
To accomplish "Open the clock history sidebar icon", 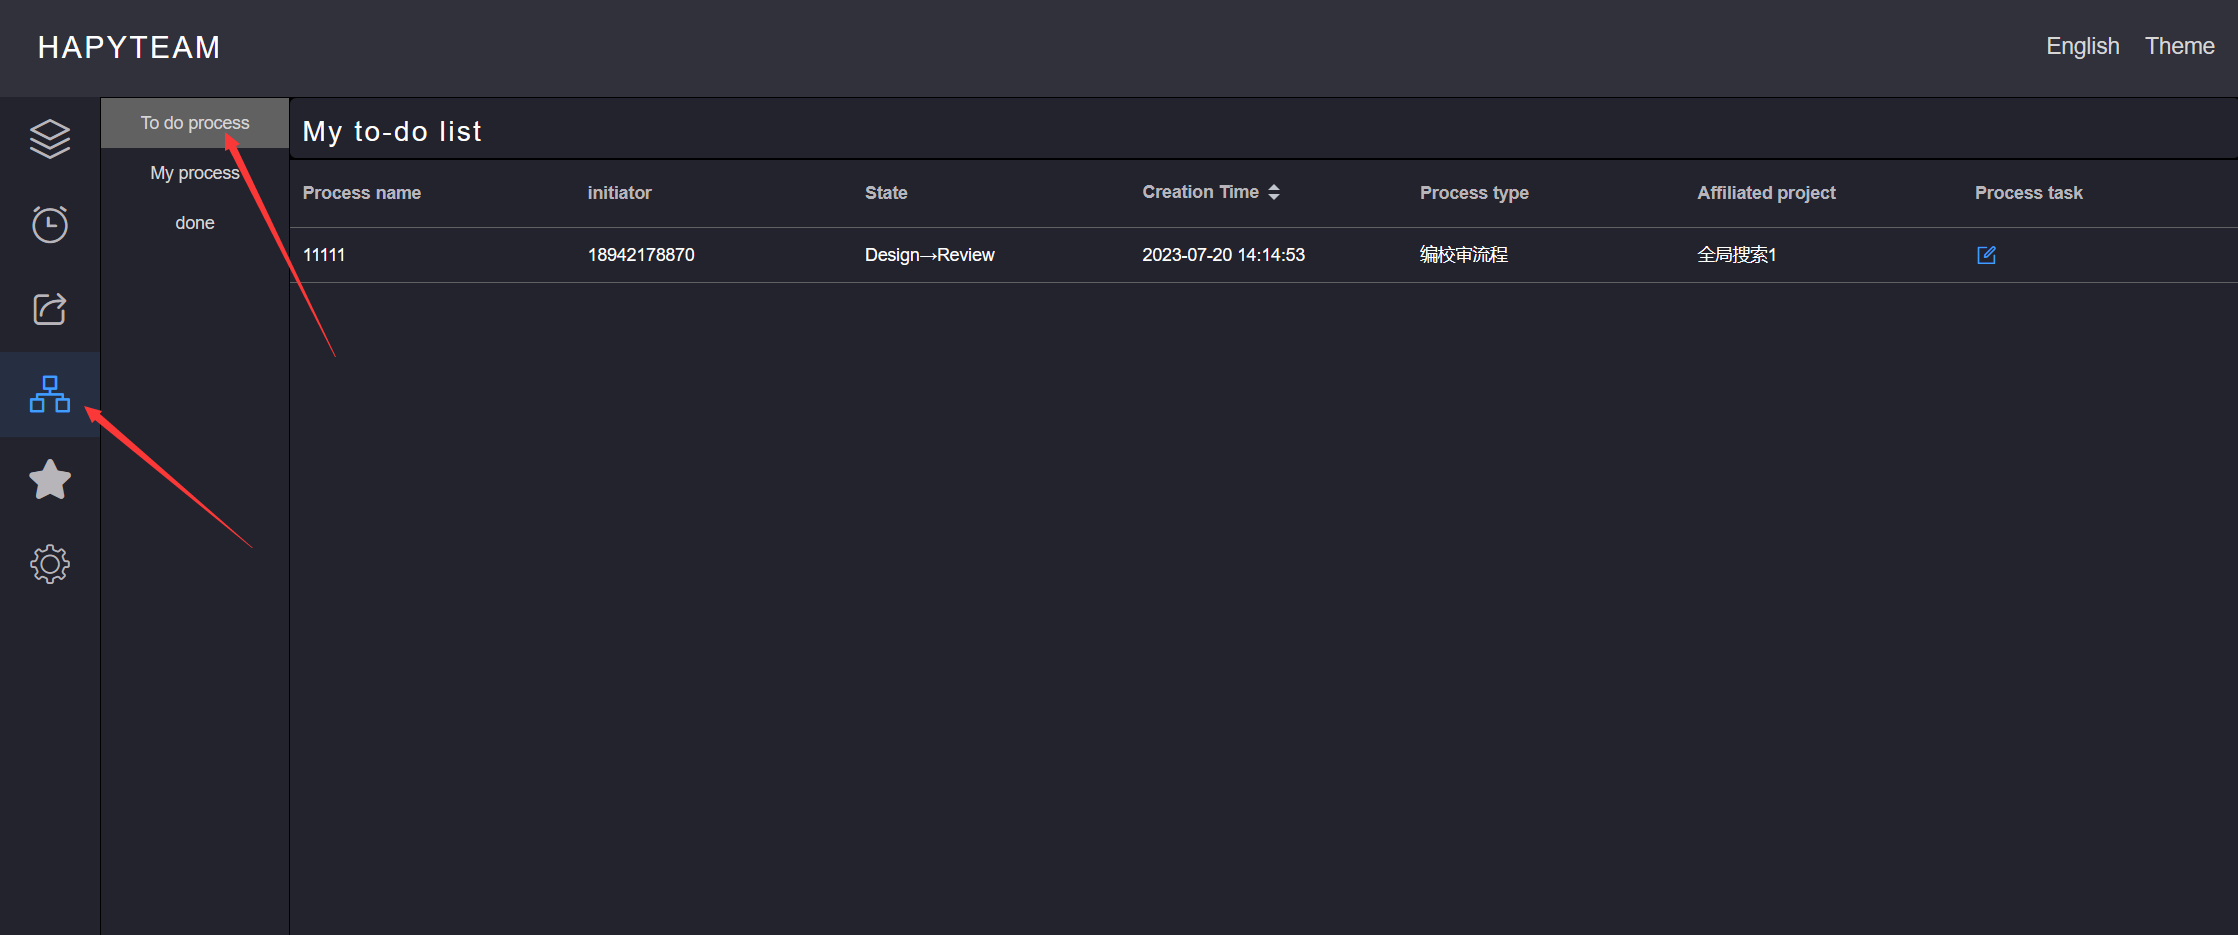I will 50,224.
